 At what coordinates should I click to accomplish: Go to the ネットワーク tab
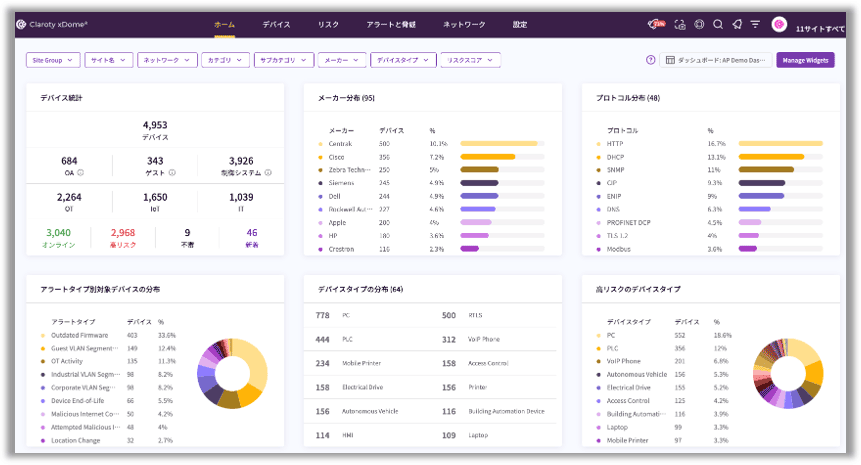464,23
